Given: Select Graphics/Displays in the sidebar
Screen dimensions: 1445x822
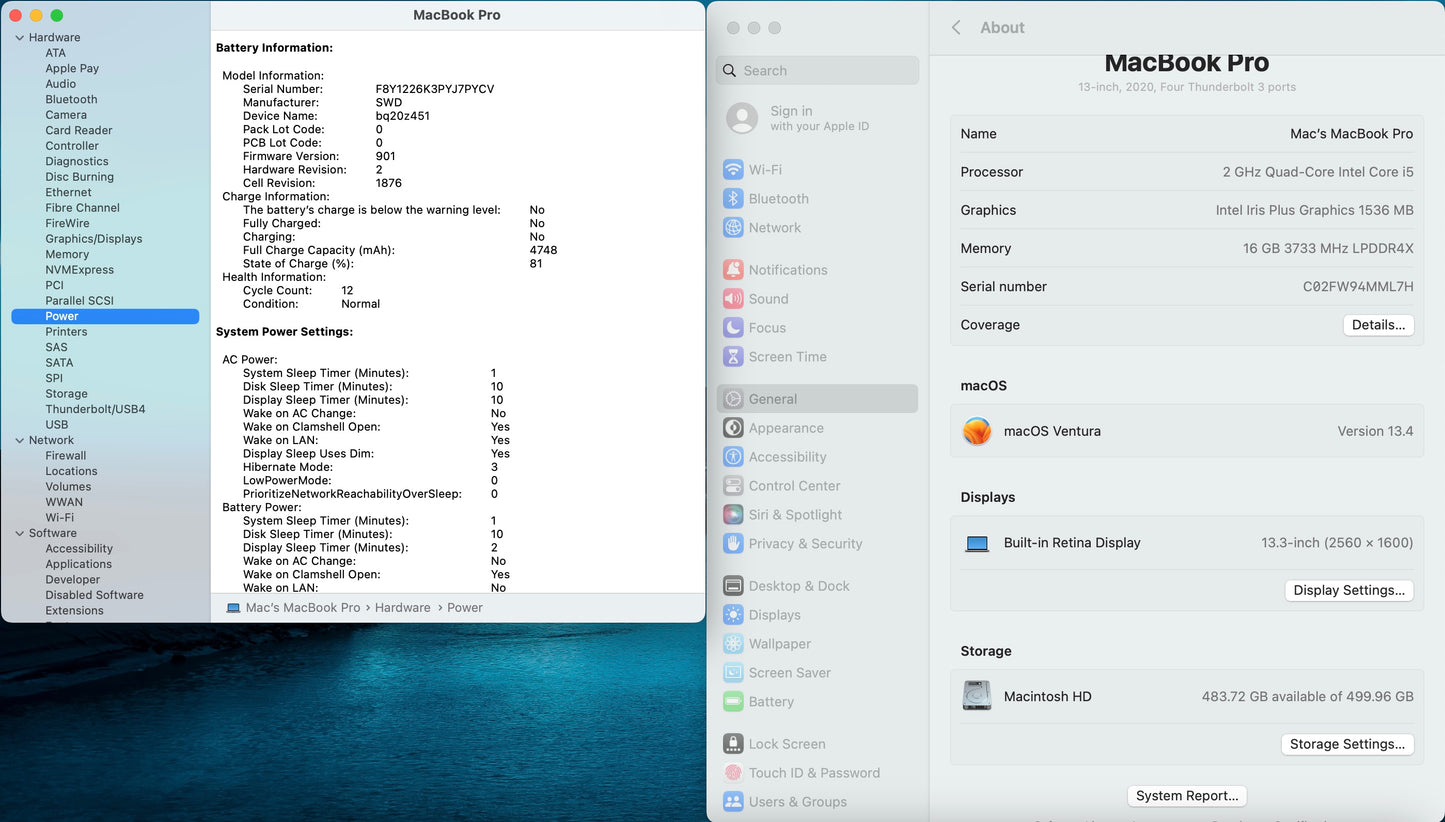Looking at the screenshot, I should tap(94, 239).
